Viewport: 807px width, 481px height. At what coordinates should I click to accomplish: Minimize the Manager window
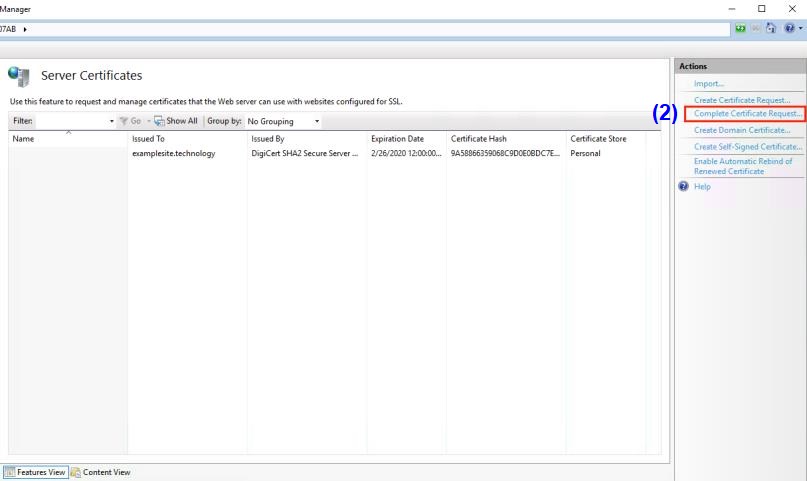[x=732, y=9]
